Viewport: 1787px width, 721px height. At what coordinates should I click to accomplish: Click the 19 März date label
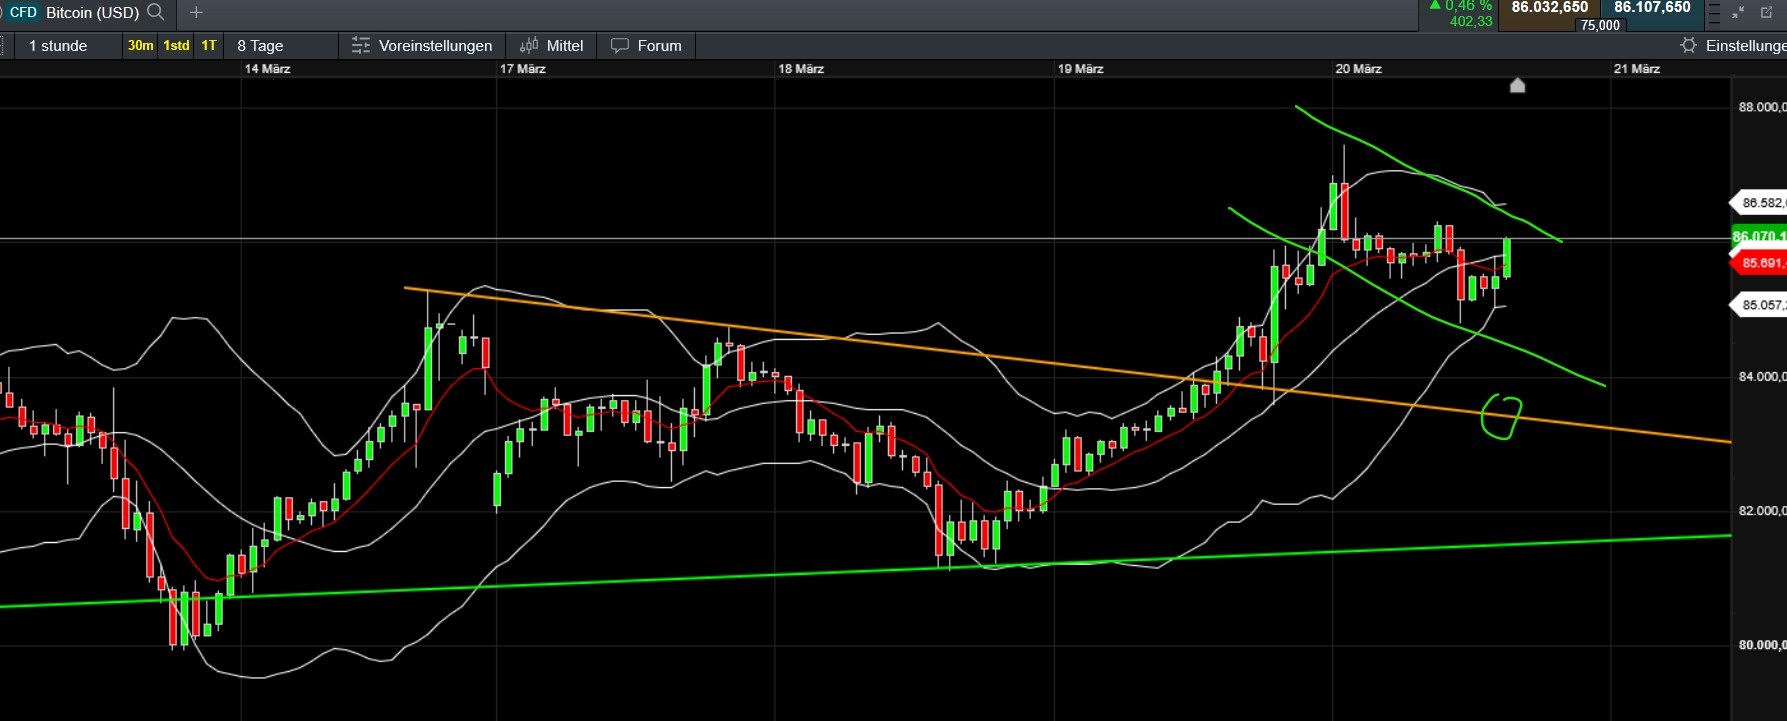click(x=1081, y=69)
